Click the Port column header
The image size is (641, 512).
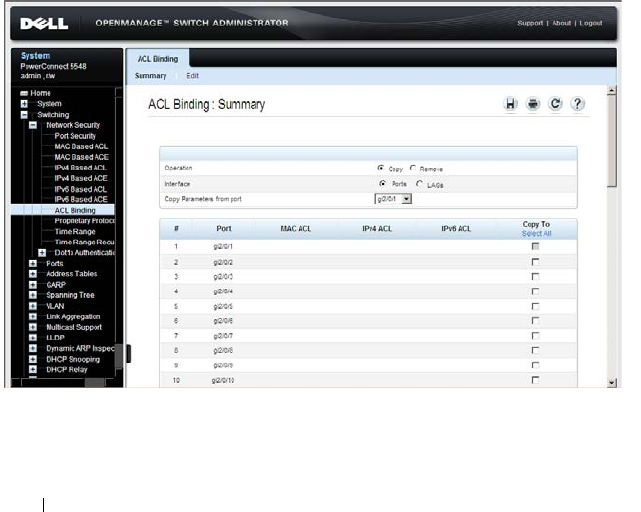click(224, 229)
